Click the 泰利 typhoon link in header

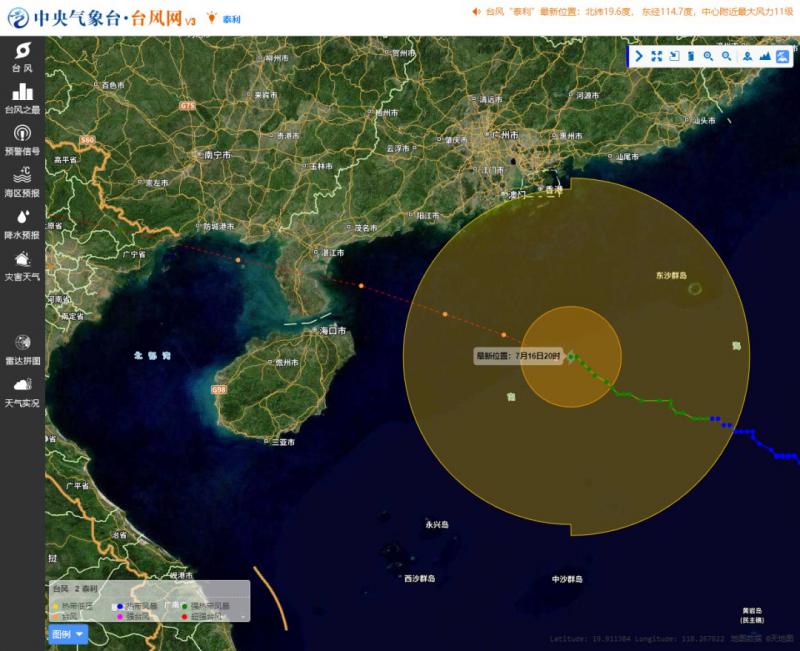click(230, 19)
